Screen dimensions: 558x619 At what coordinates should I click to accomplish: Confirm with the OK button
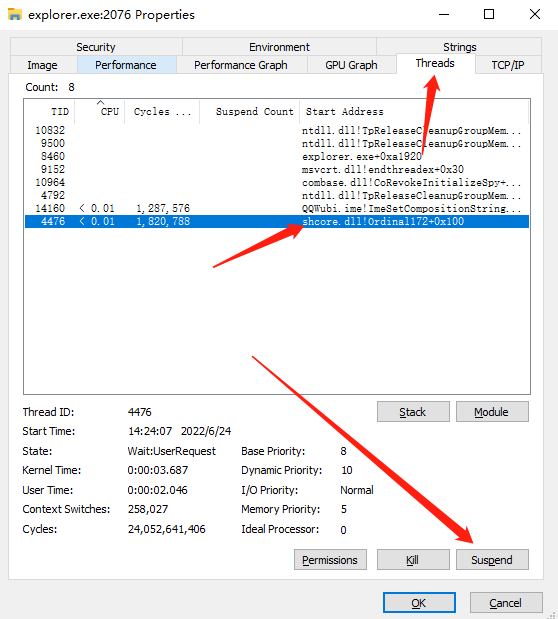419,603
